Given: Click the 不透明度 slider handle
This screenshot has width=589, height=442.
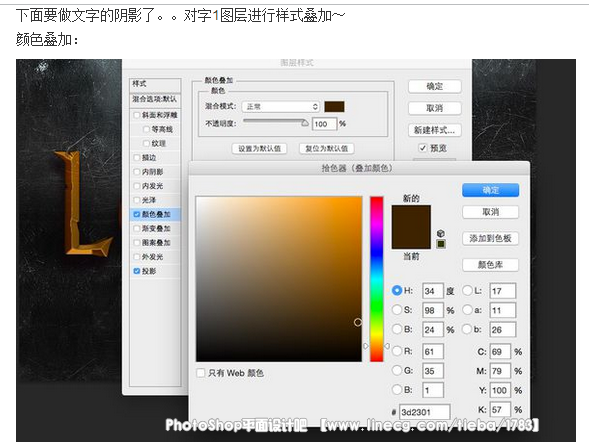Looking at the screenshot, I should coord(305,123).
